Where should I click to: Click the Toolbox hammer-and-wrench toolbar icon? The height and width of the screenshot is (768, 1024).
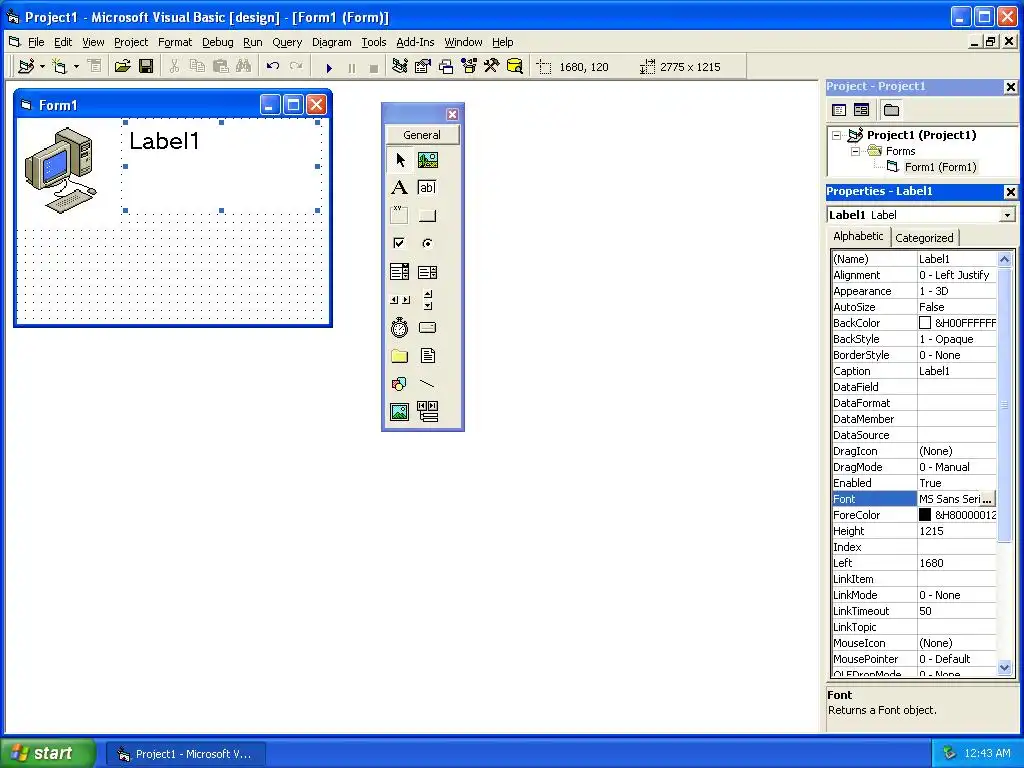pyautogui.click(x=491, y=67)
